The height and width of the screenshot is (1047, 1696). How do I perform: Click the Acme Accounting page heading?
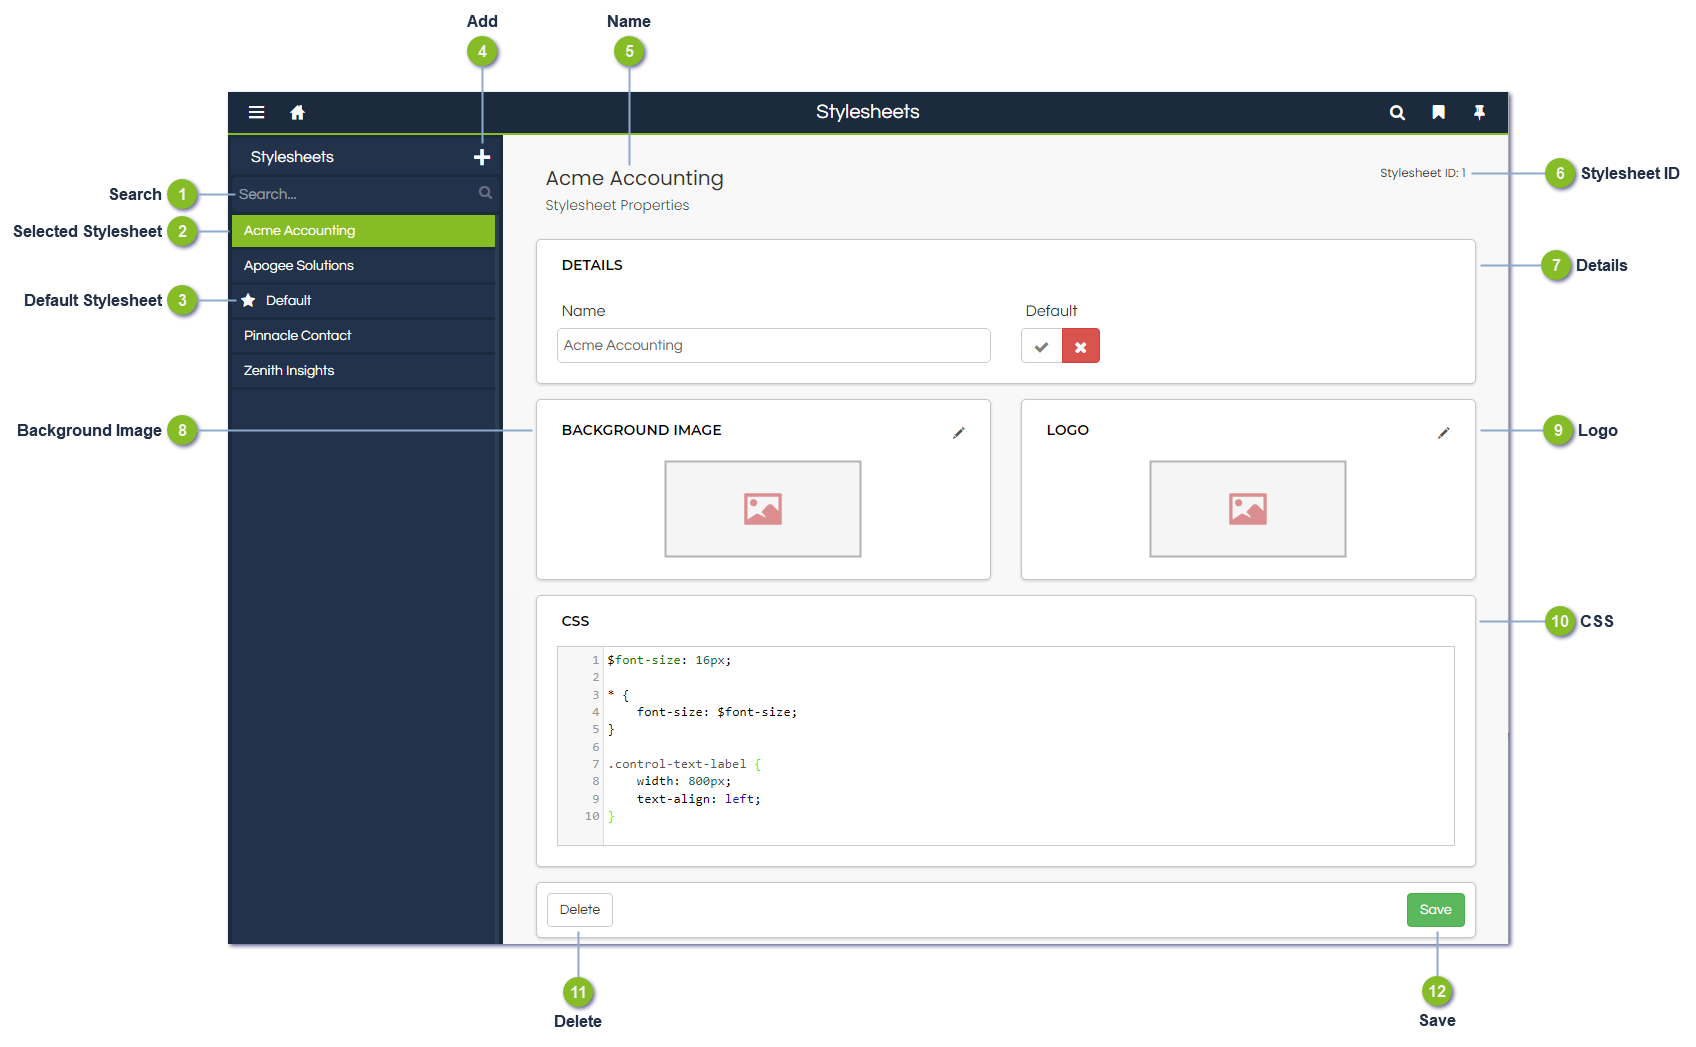(634, 178)
